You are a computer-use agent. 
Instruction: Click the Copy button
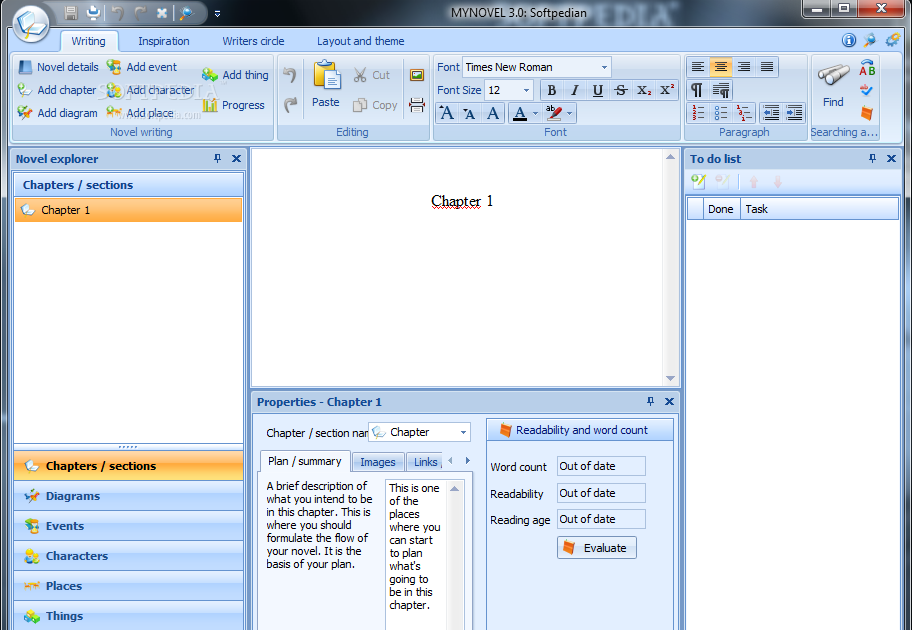pyautogui.click(x=375, y=105)
